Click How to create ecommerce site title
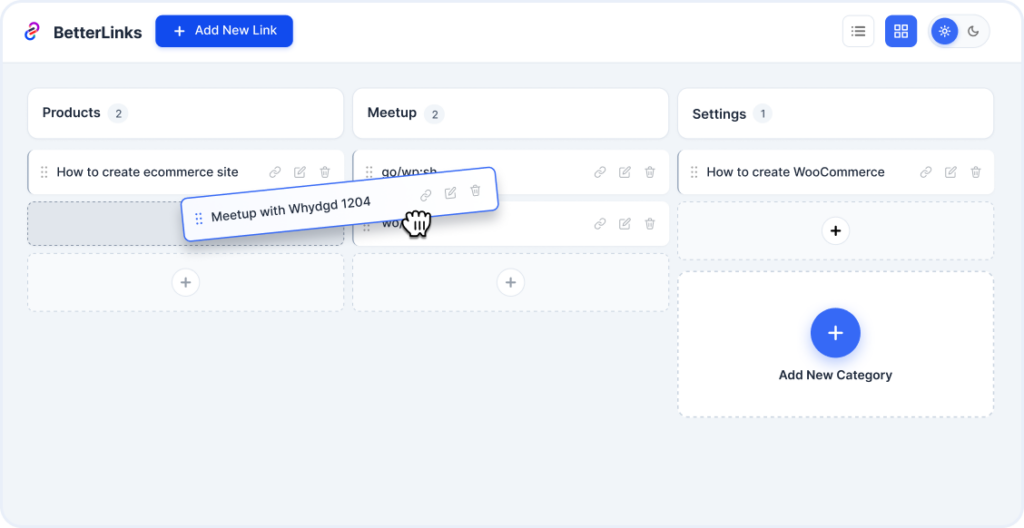The width and height of the screenshot is (1024, 528). 148,173
